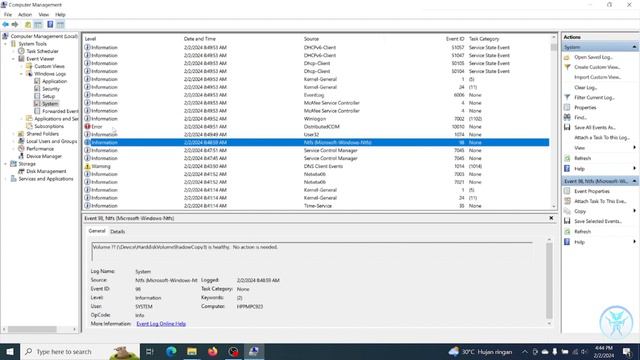Switch to the General tab
This screenshot has height=360, width=640.
pos(97,231)
